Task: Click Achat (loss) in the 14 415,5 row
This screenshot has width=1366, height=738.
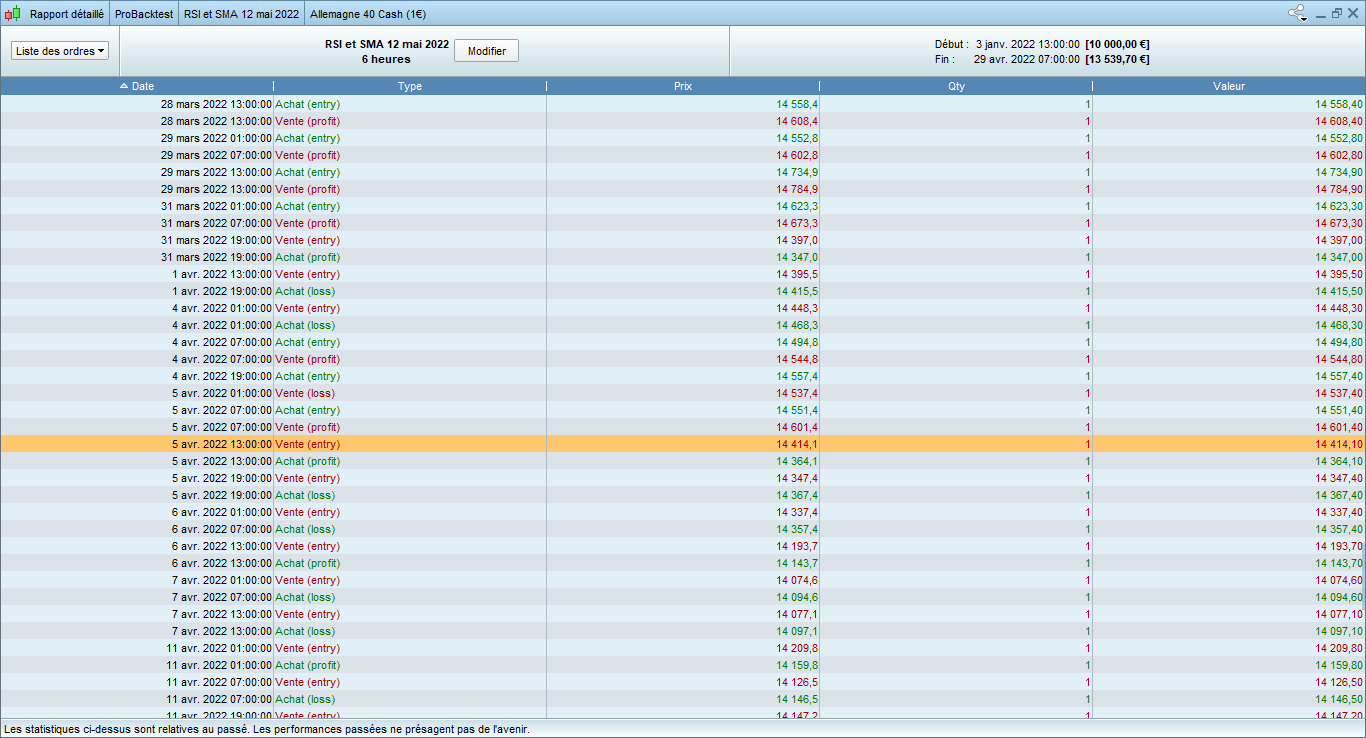Action: [x=305, y=291]
